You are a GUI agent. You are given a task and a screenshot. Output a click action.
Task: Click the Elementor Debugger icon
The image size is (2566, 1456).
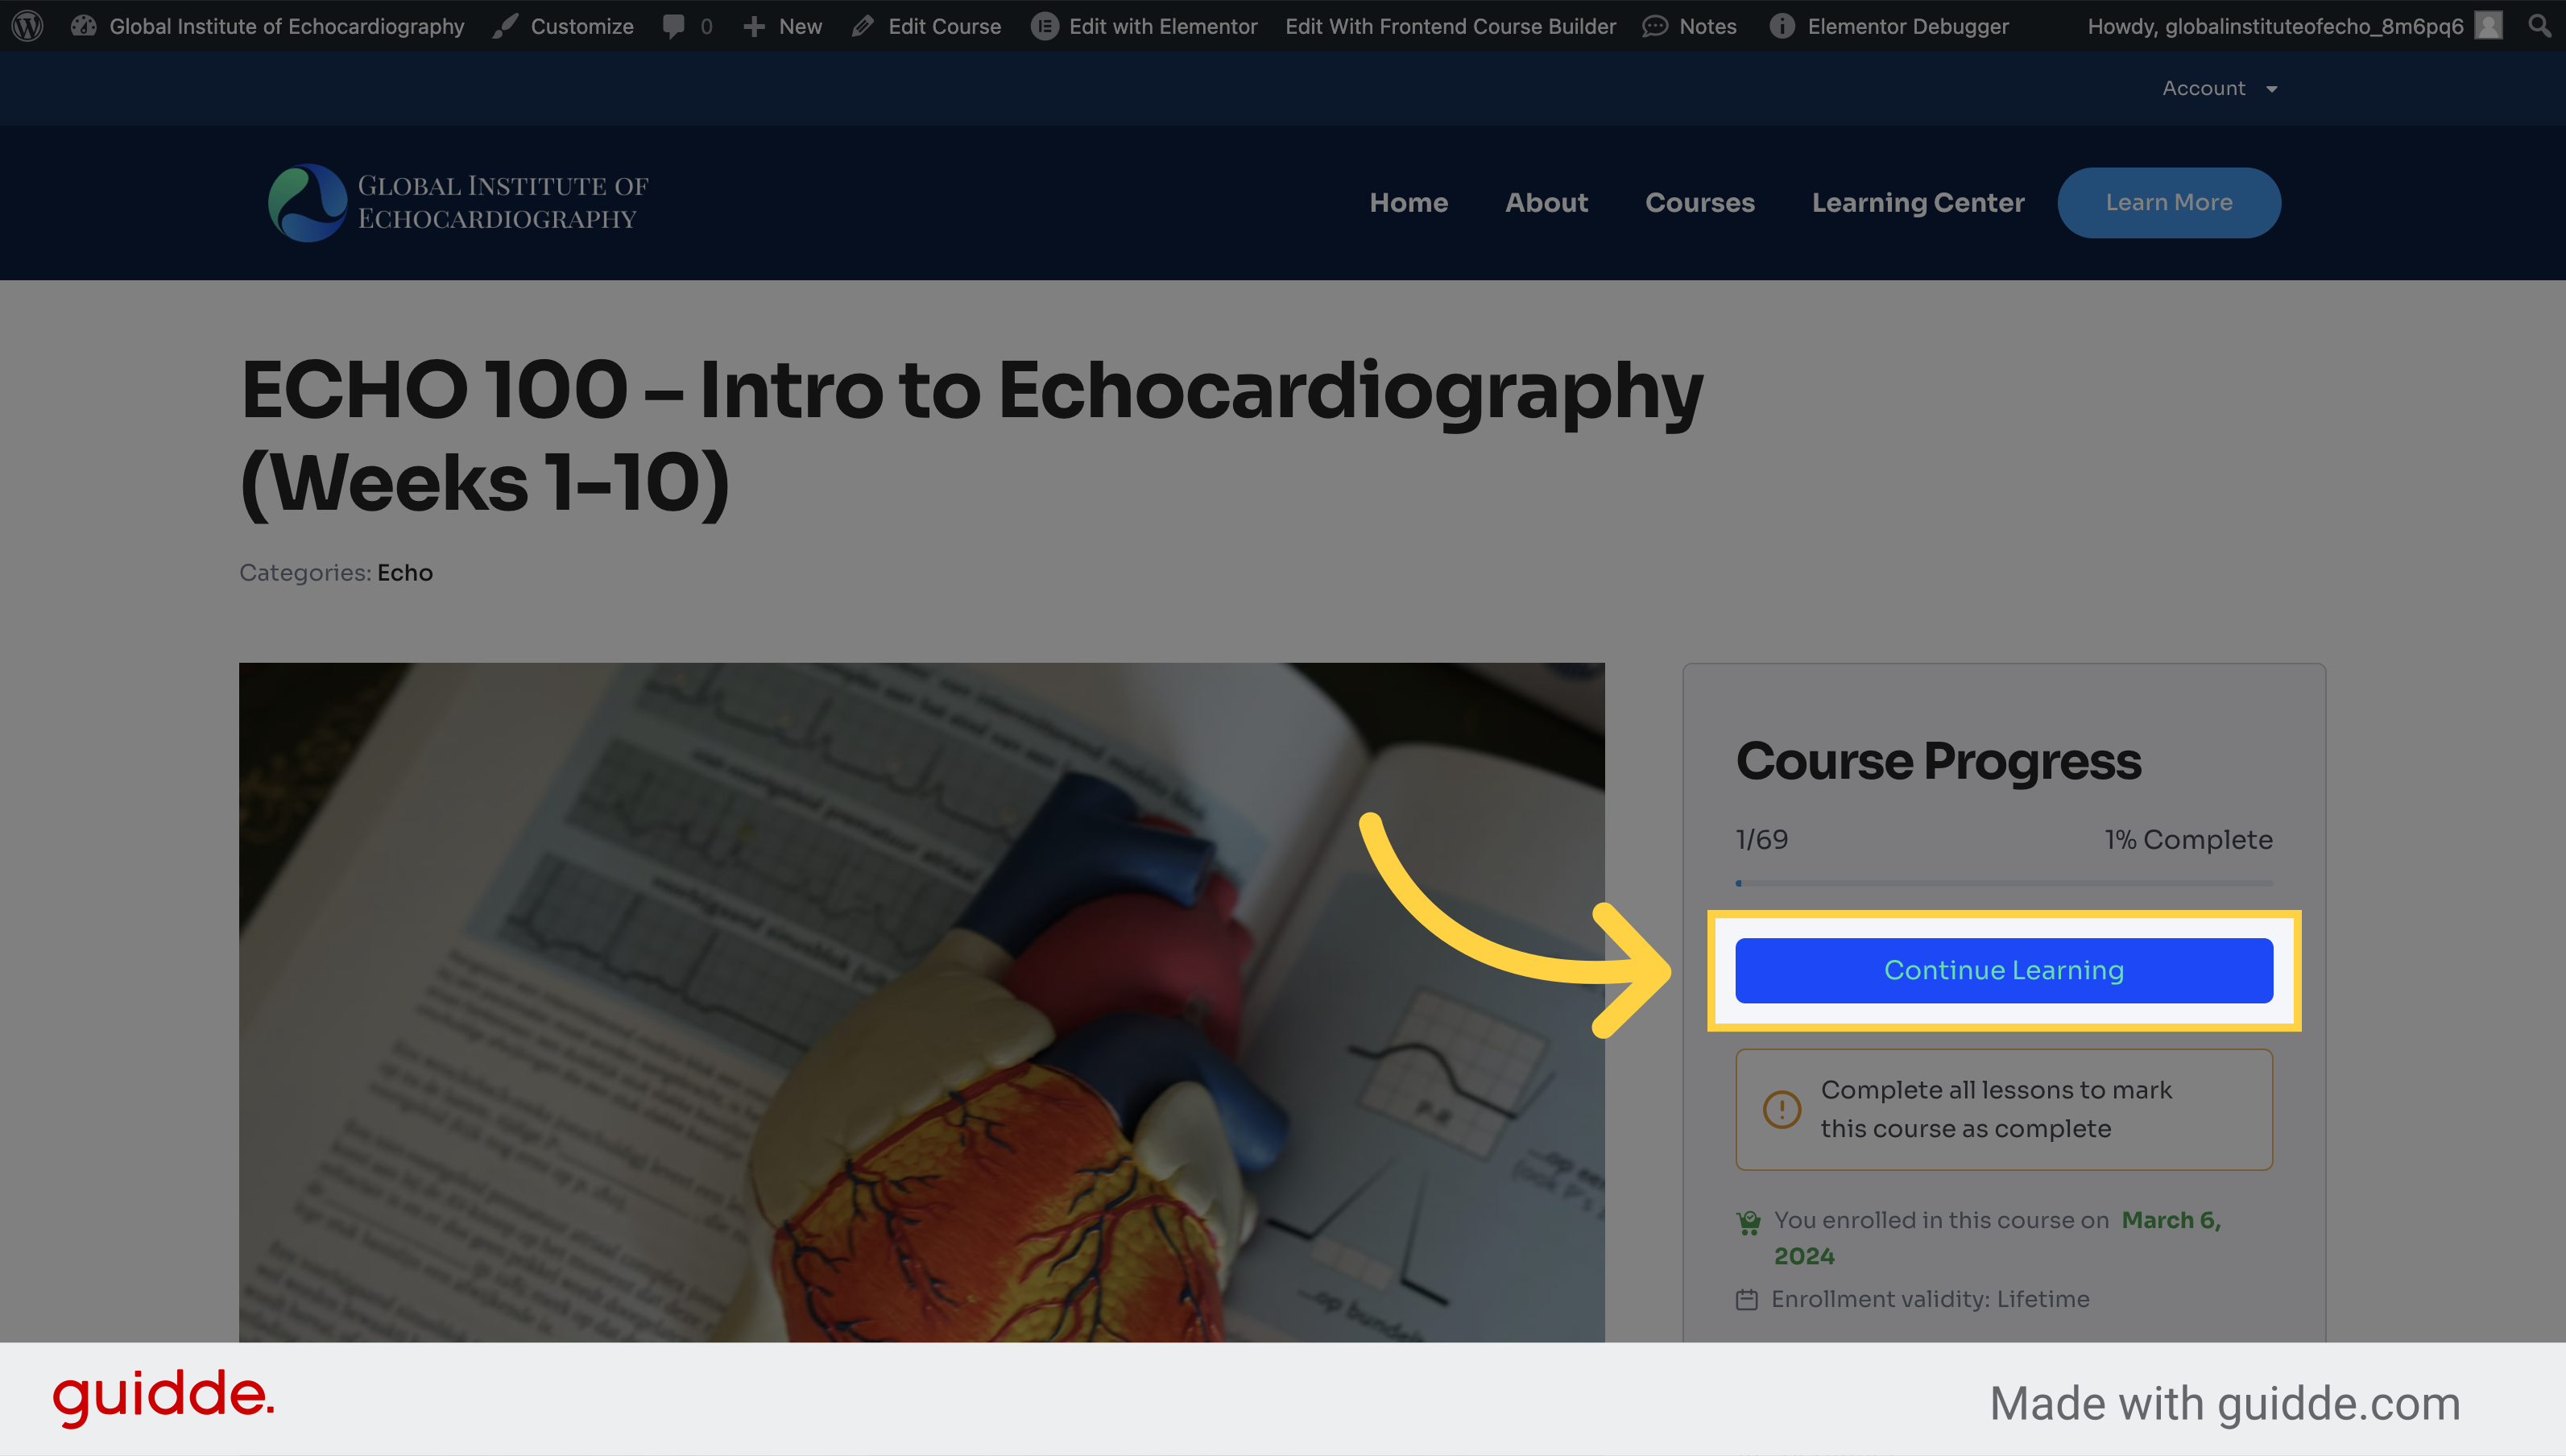(1777, 25)
